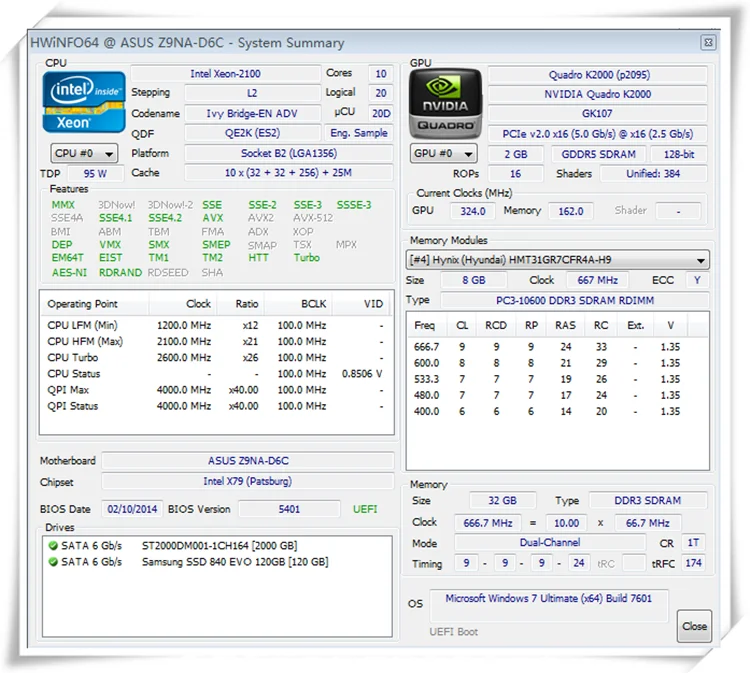Click the AES-NI feature label
Screen dimensions: 750x673
(69, 273)
